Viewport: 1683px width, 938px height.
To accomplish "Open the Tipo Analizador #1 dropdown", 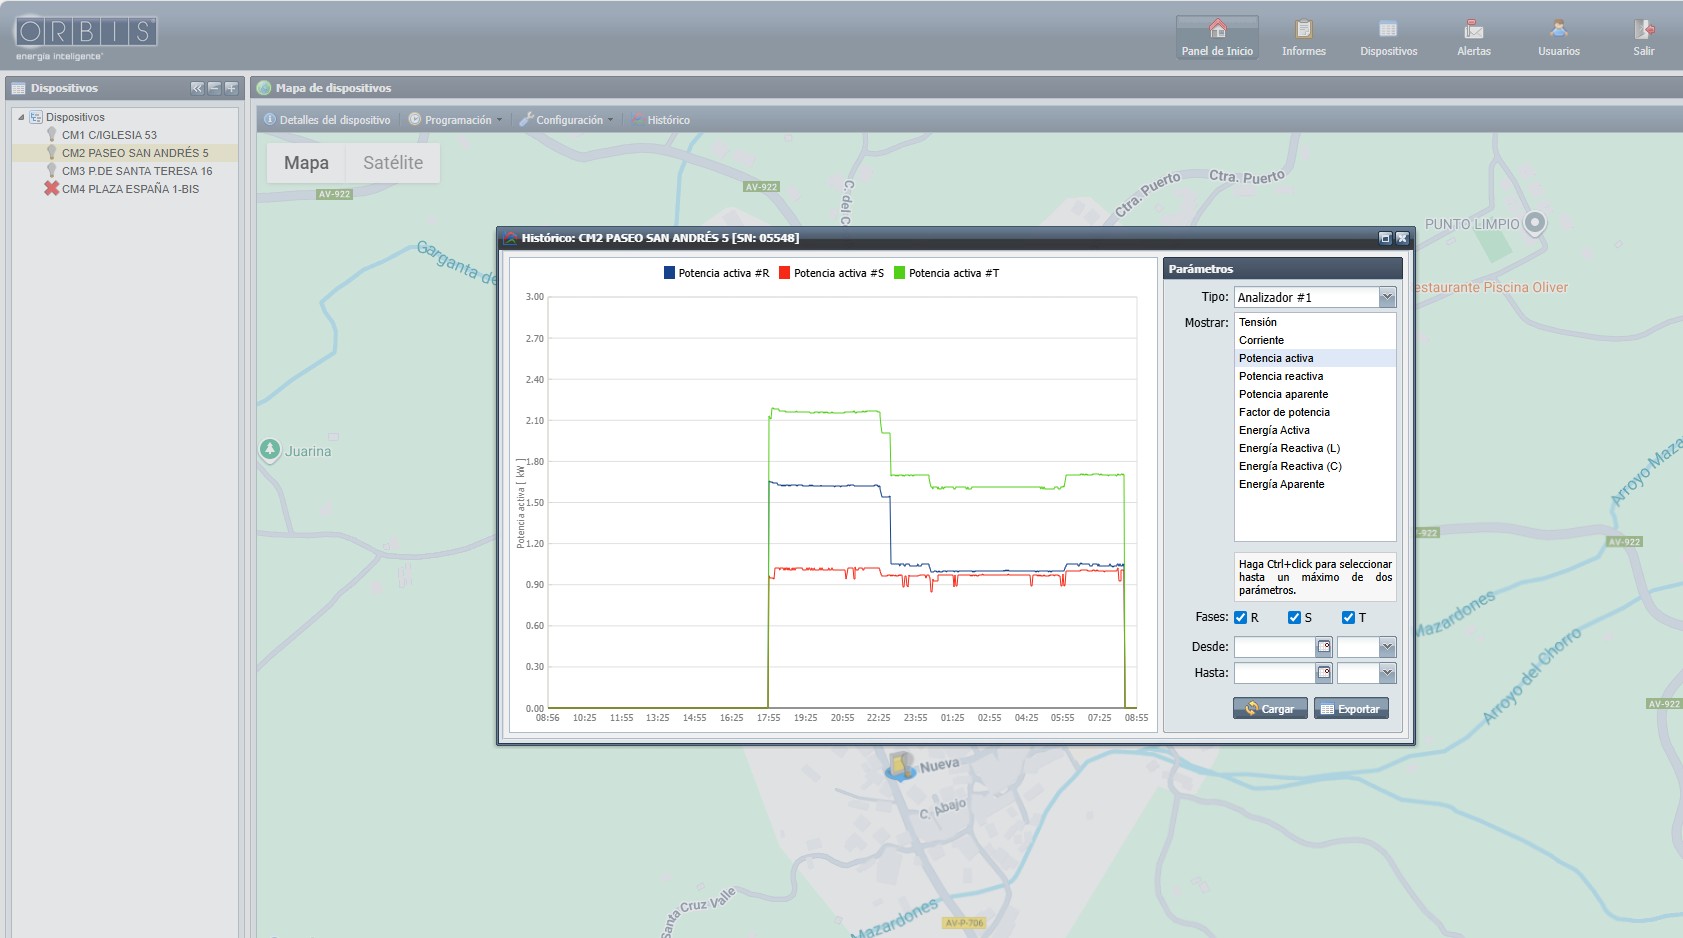I will point(1387,297).
